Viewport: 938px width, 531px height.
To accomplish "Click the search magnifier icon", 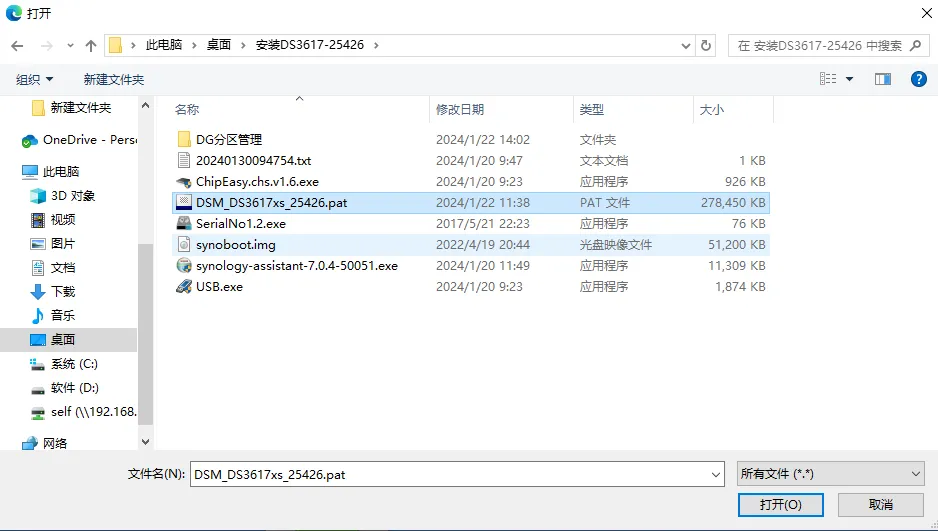I will (915, 45).
